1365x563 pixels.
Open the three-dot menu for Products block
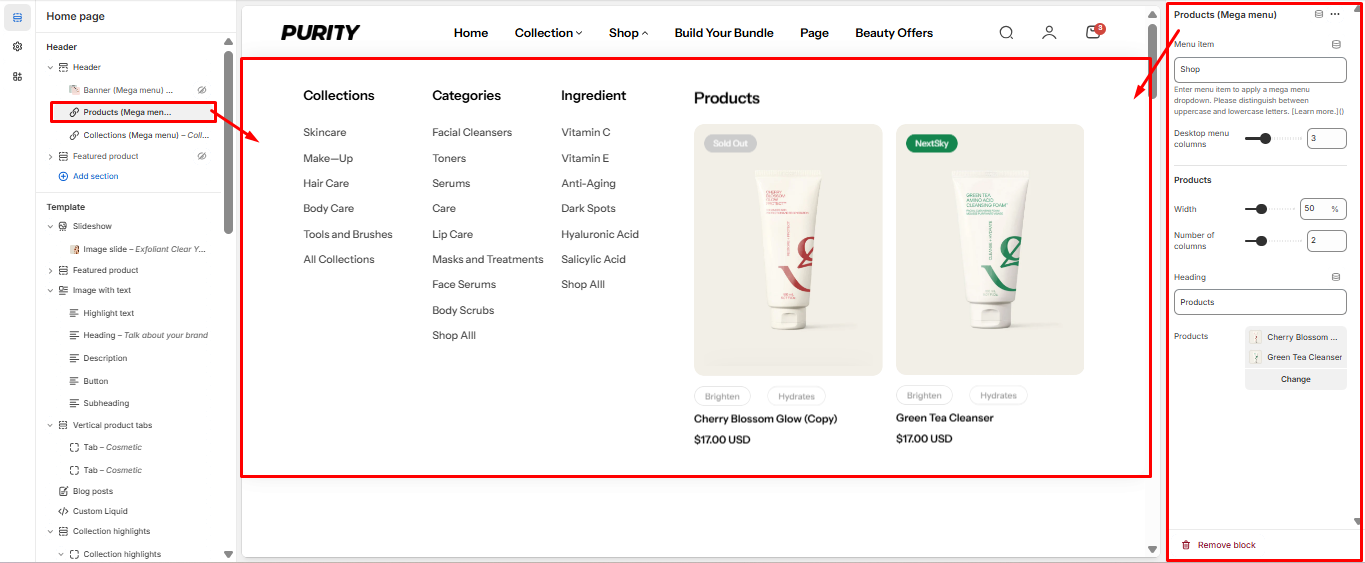(x=1335, y=15)
